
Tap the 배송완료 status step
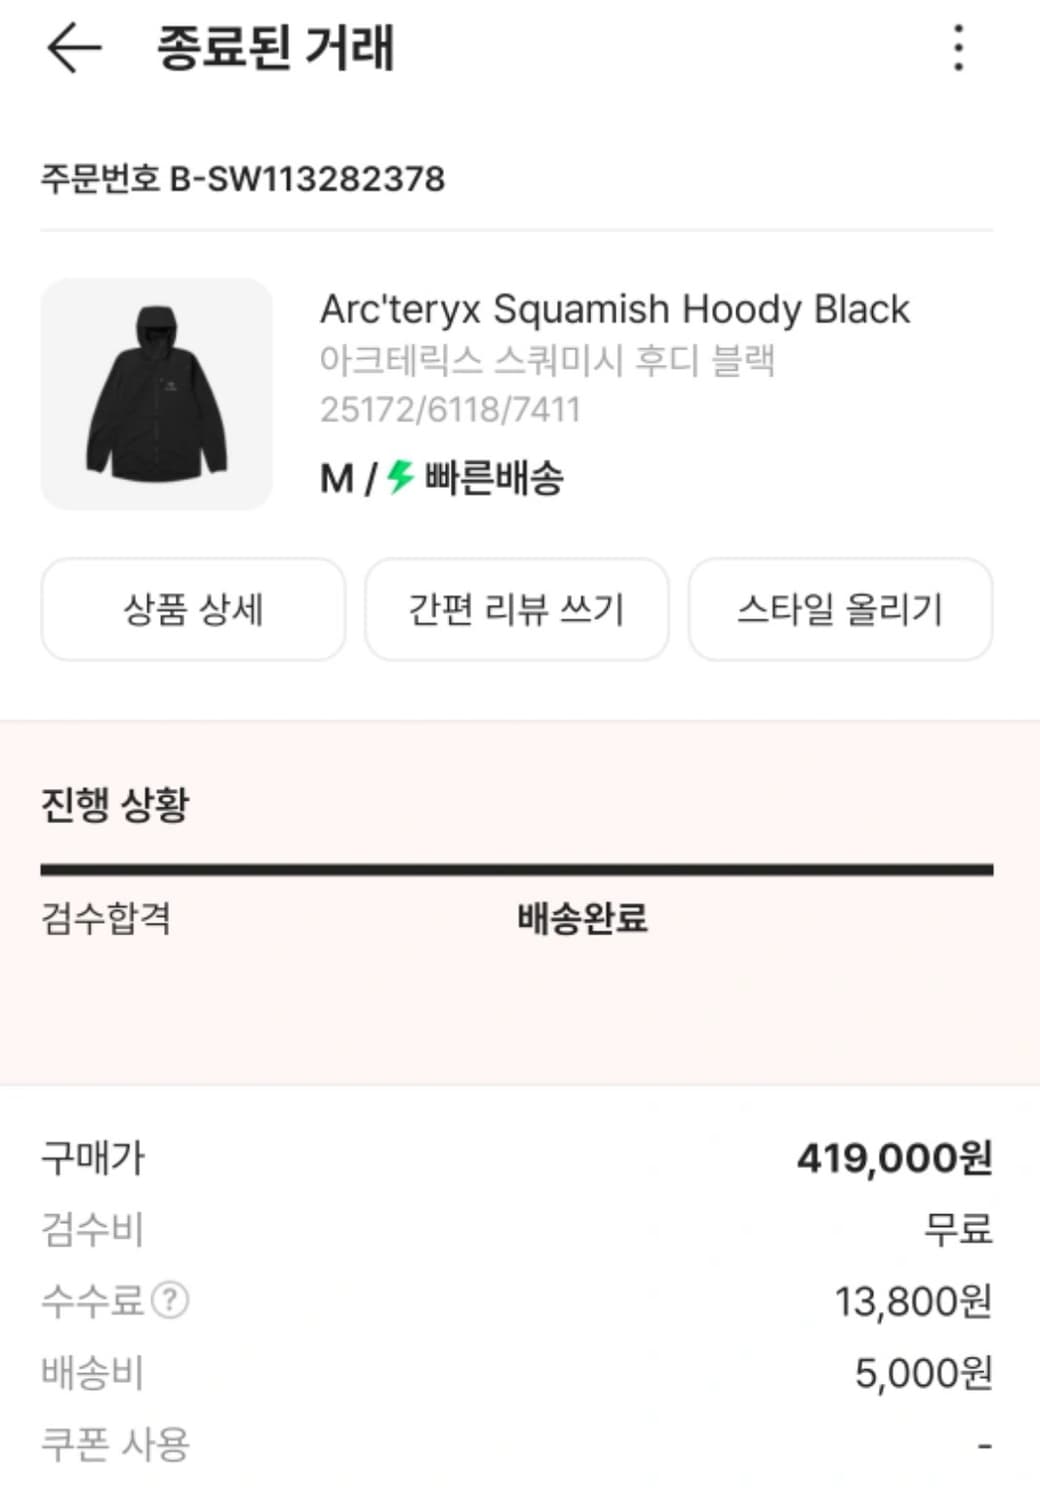pos(583,918)
